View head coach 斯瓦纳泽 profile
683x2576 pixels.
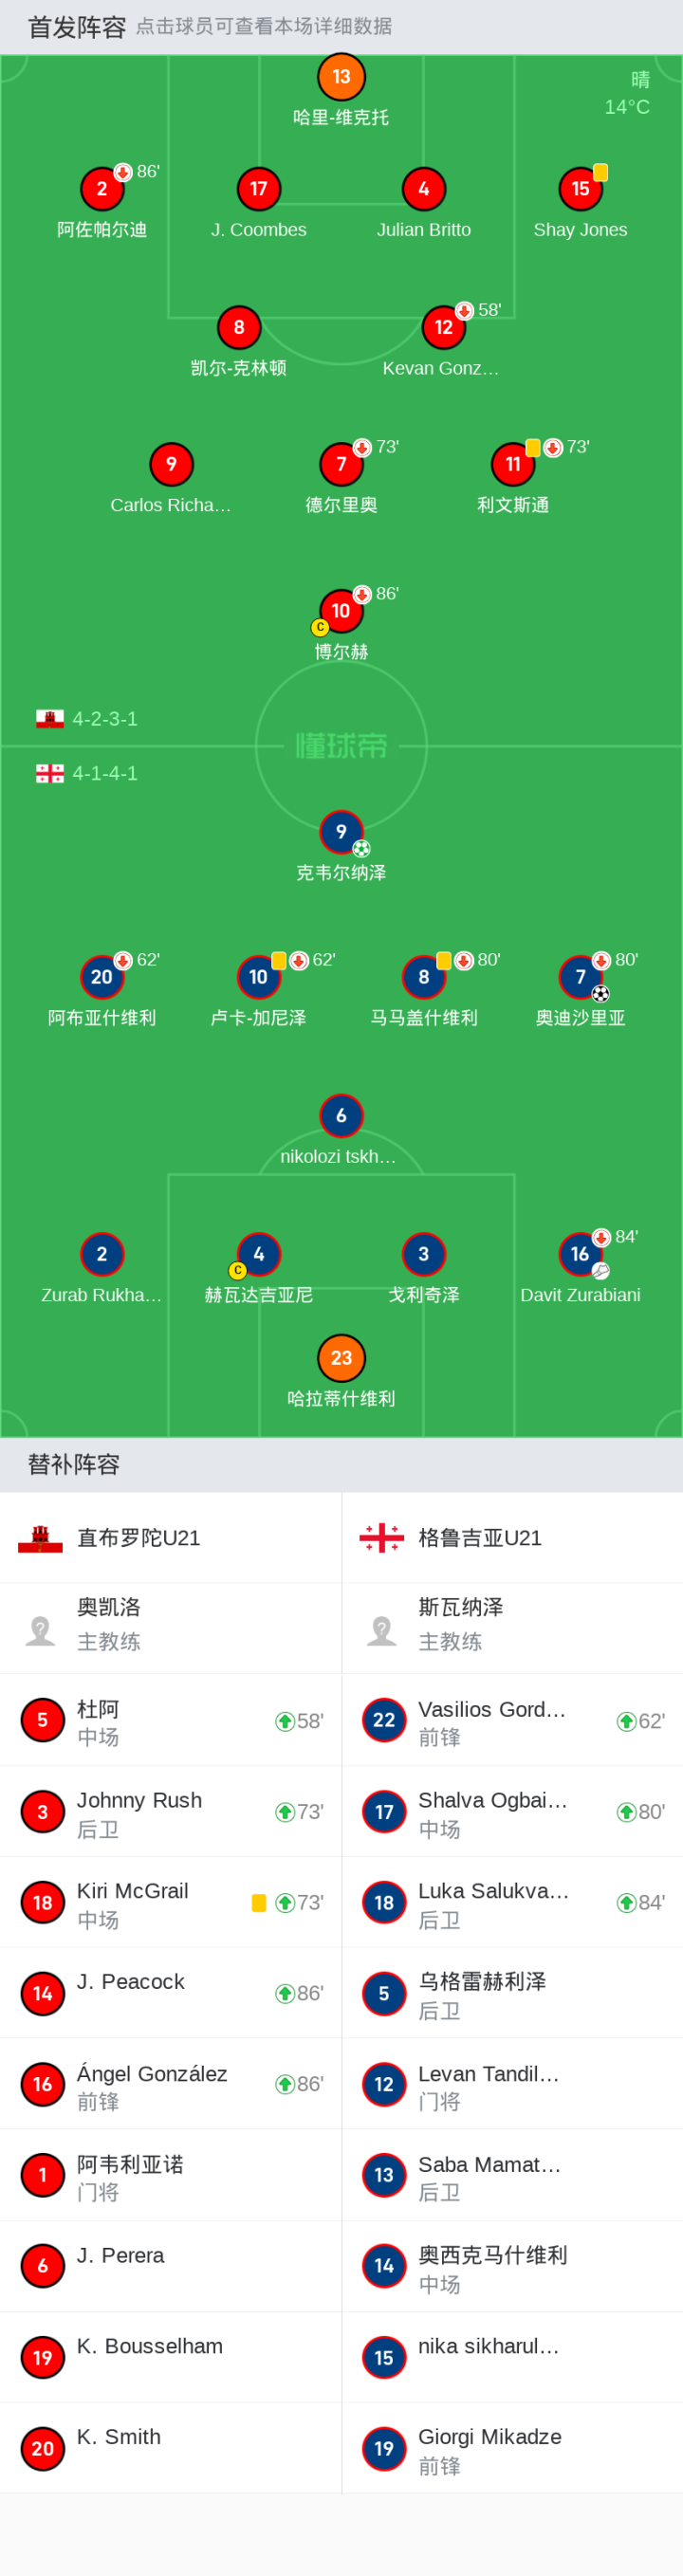512,1628
